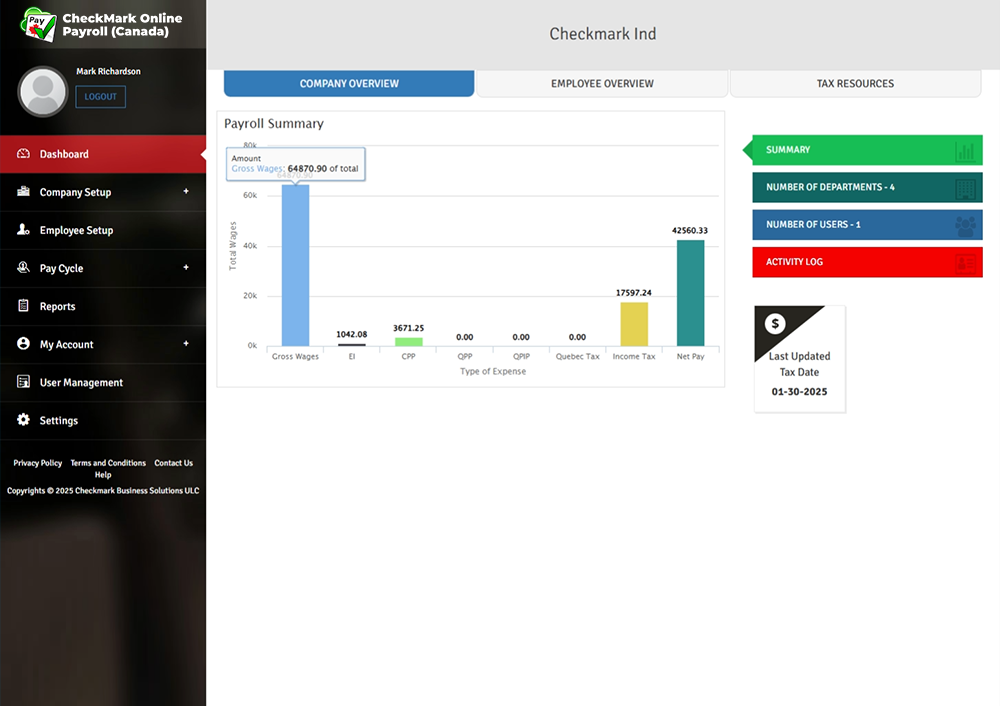This screenshot has width=1000, height=706.
Task: Click the Employee Setup person icon
Action: pos(24,230)
